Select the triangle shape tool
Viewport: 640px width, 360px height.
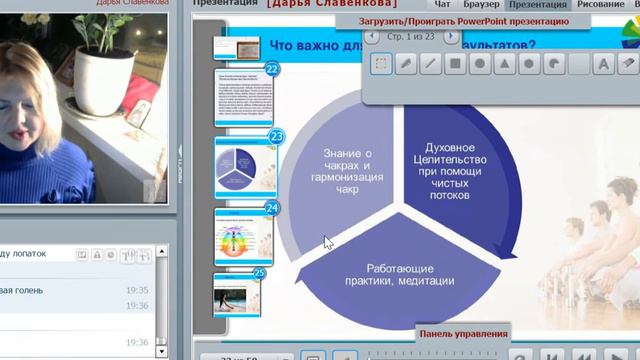tap(504, 64)
